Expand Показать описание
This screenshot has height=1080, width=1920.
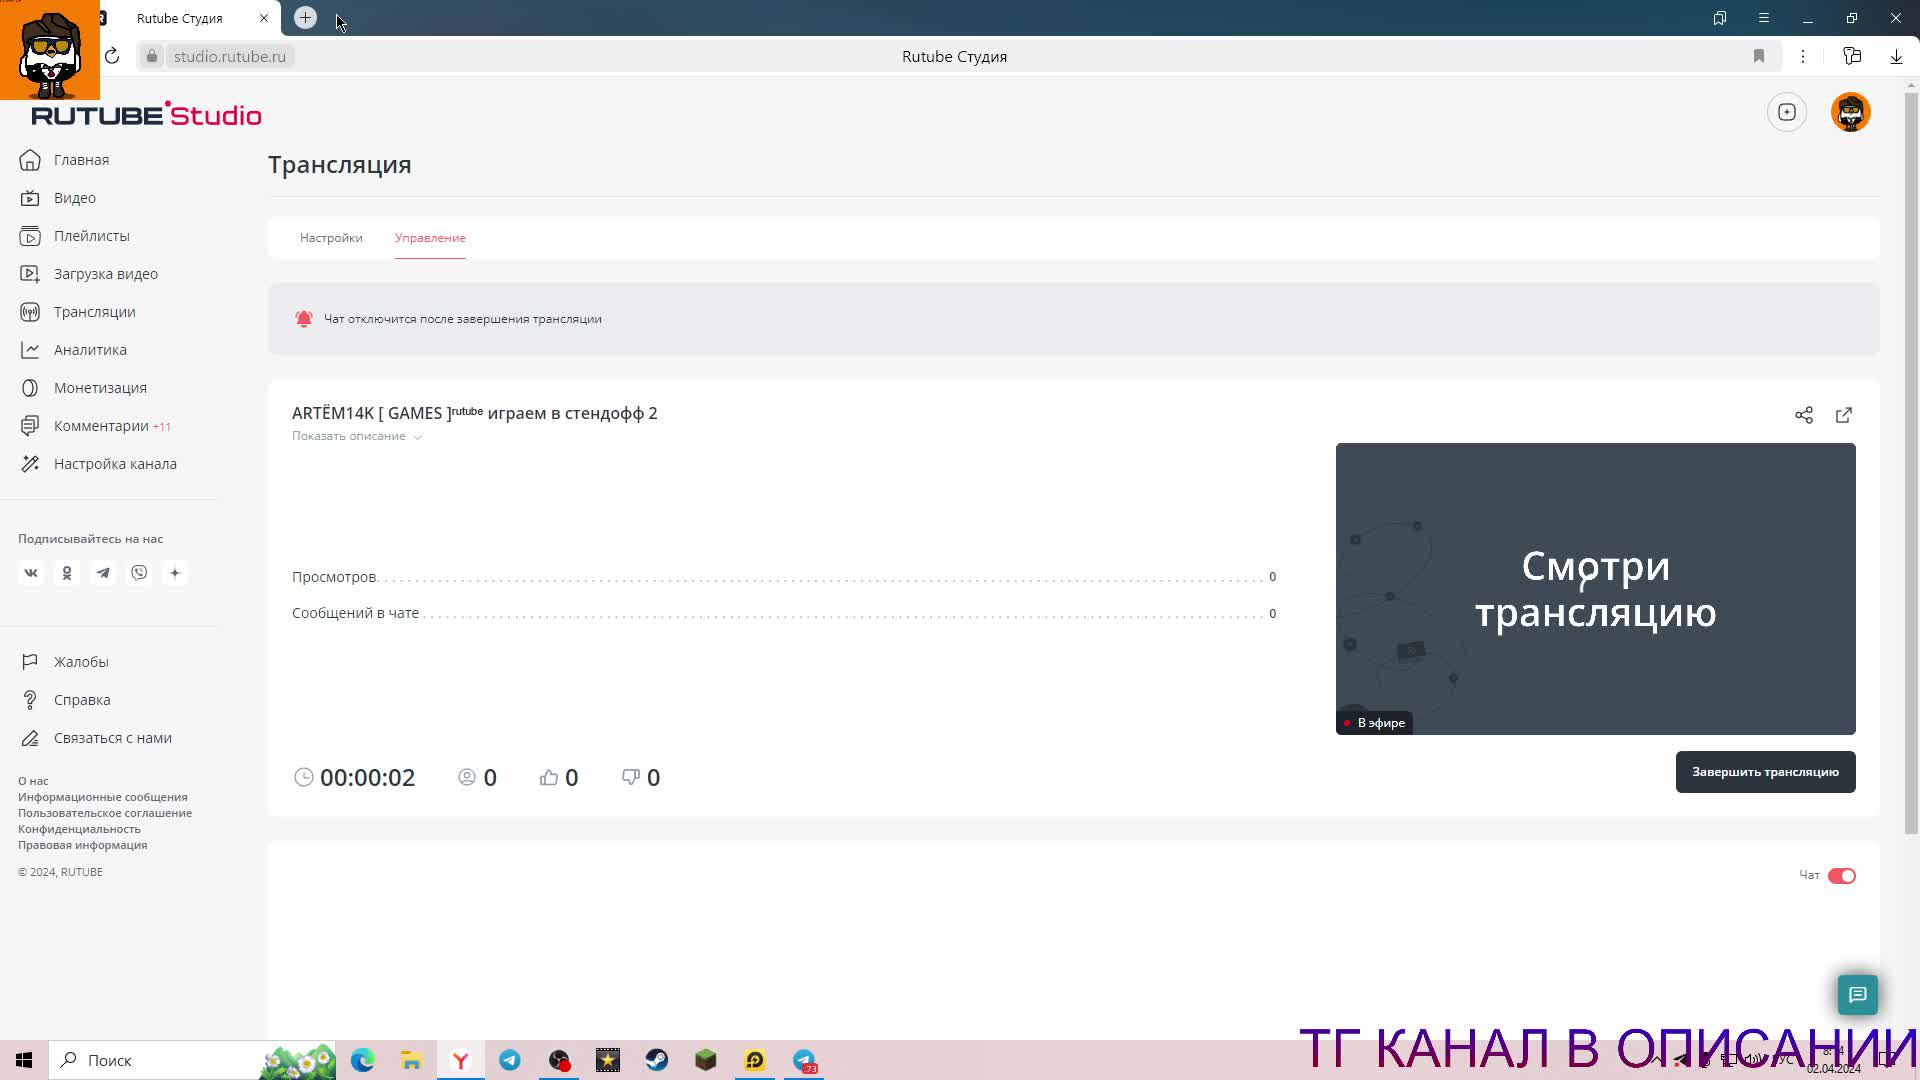357,436
